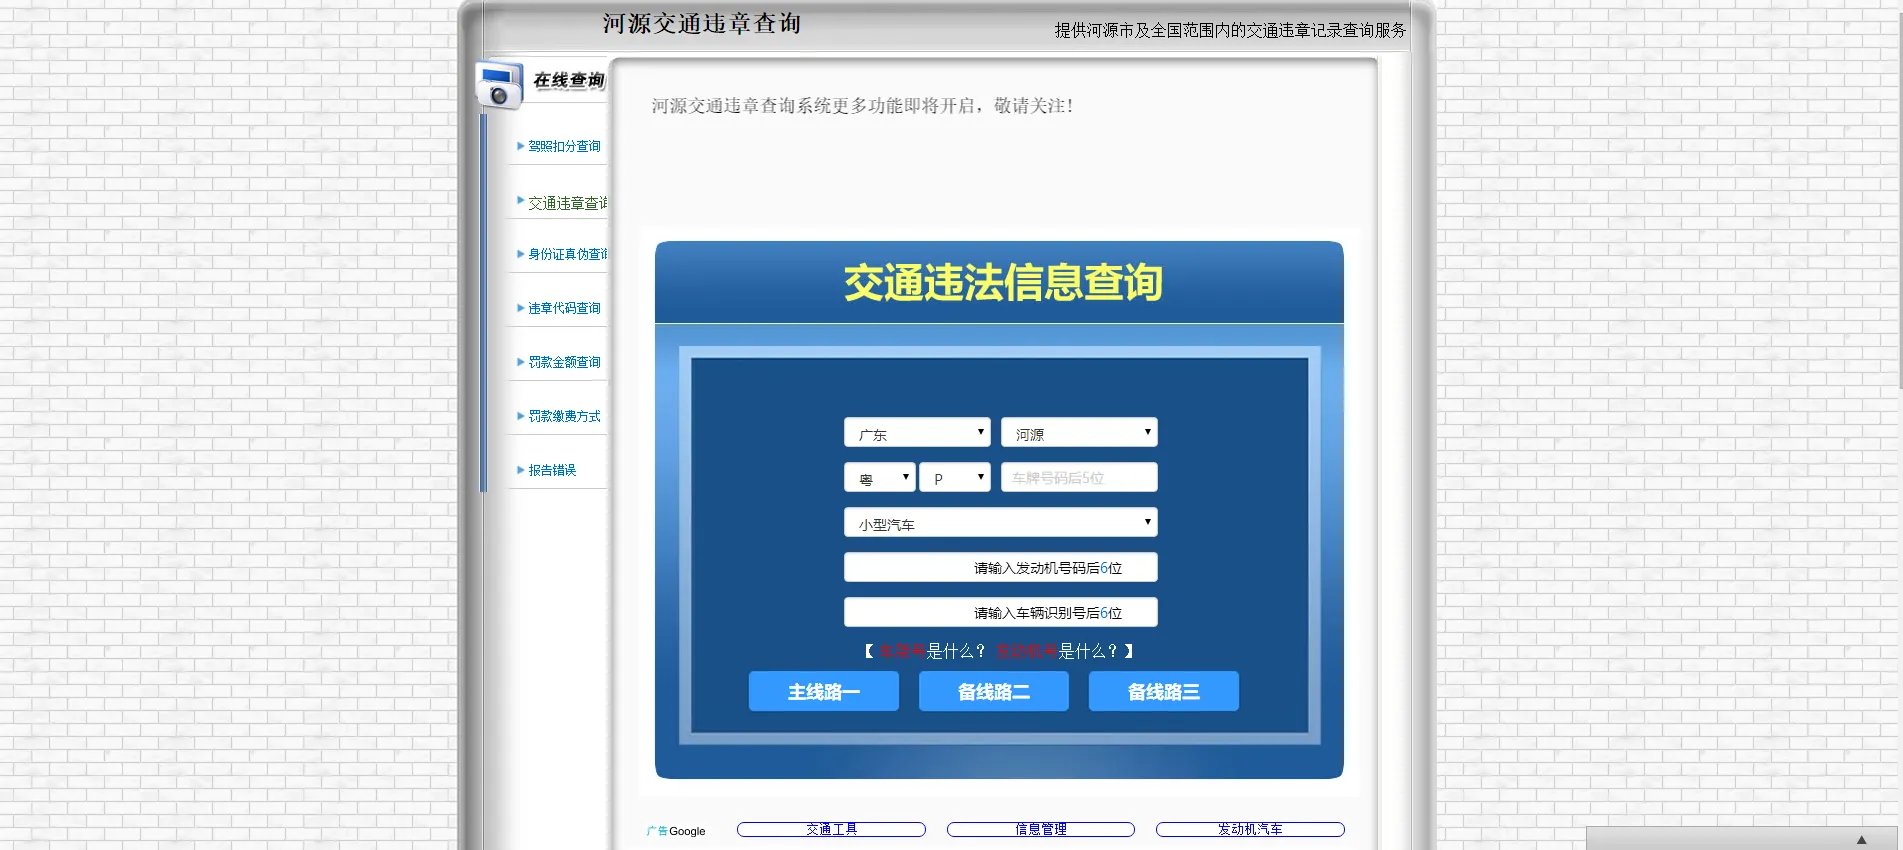Click the 交通违法信息查询 banner heading
The height and width of the screenshot is (850, 1903).
coord(1003,282)
